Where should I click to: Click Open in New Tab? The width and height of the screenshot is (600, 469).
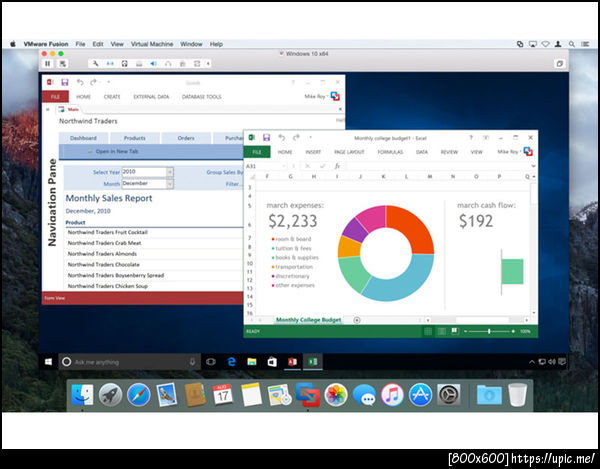117,151
